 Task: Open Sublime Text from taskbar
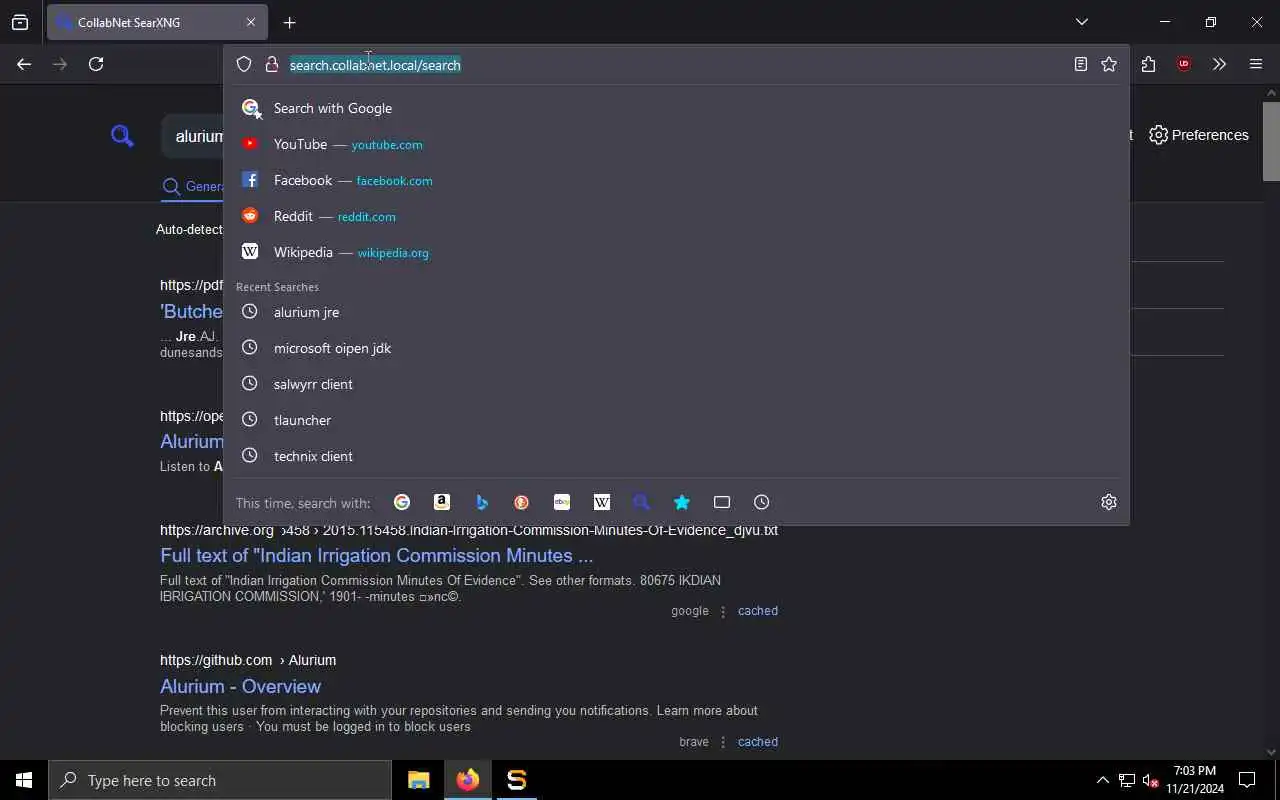pos(517,780)
